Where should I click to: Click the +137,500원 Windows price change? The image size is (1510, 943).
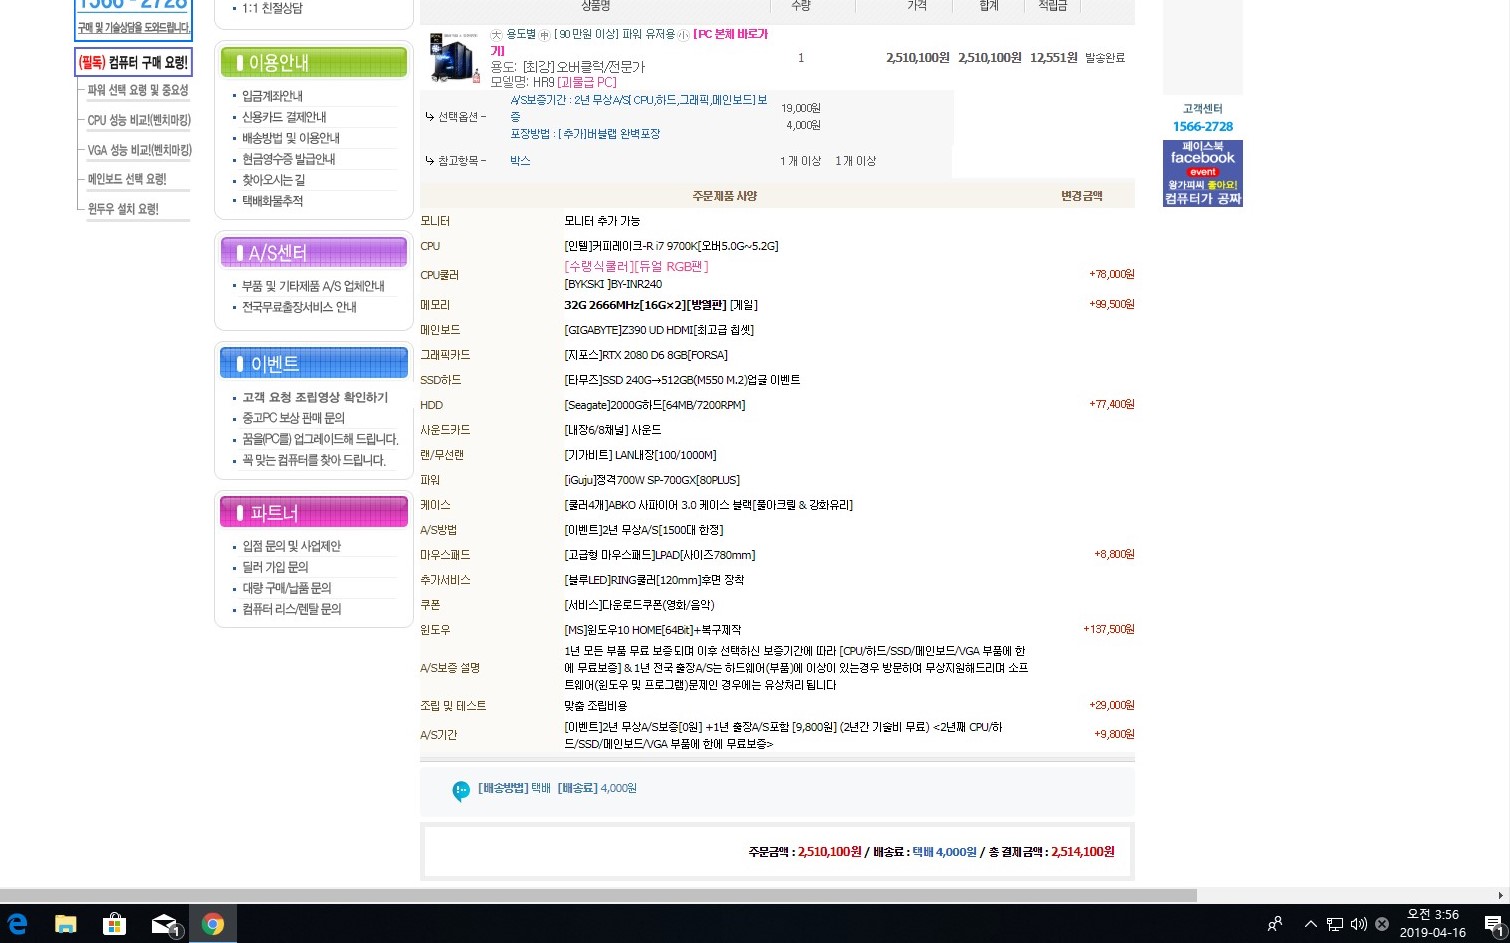1109,629
